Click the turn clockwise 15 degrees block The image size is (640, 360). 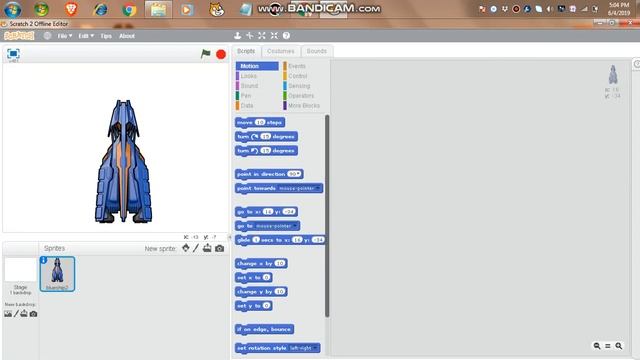click(266, 136)
